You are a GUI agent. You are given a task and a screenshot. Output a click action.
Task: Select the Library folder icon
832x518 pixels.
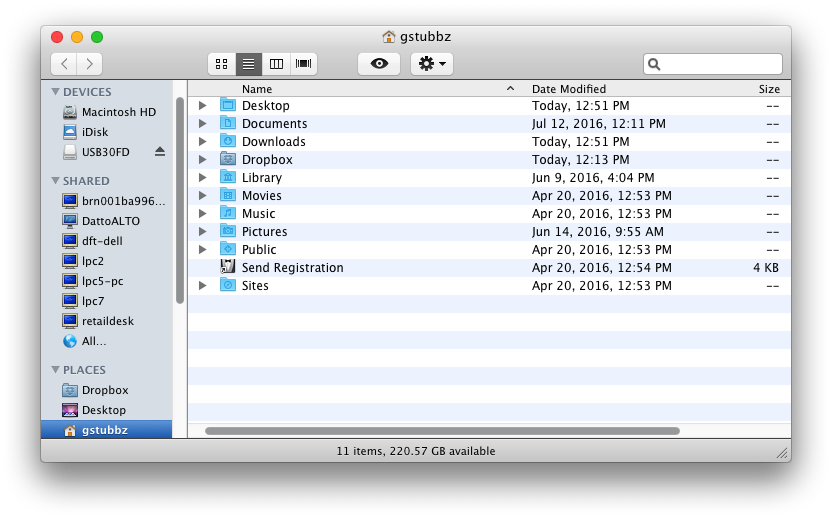click(228, 177)
